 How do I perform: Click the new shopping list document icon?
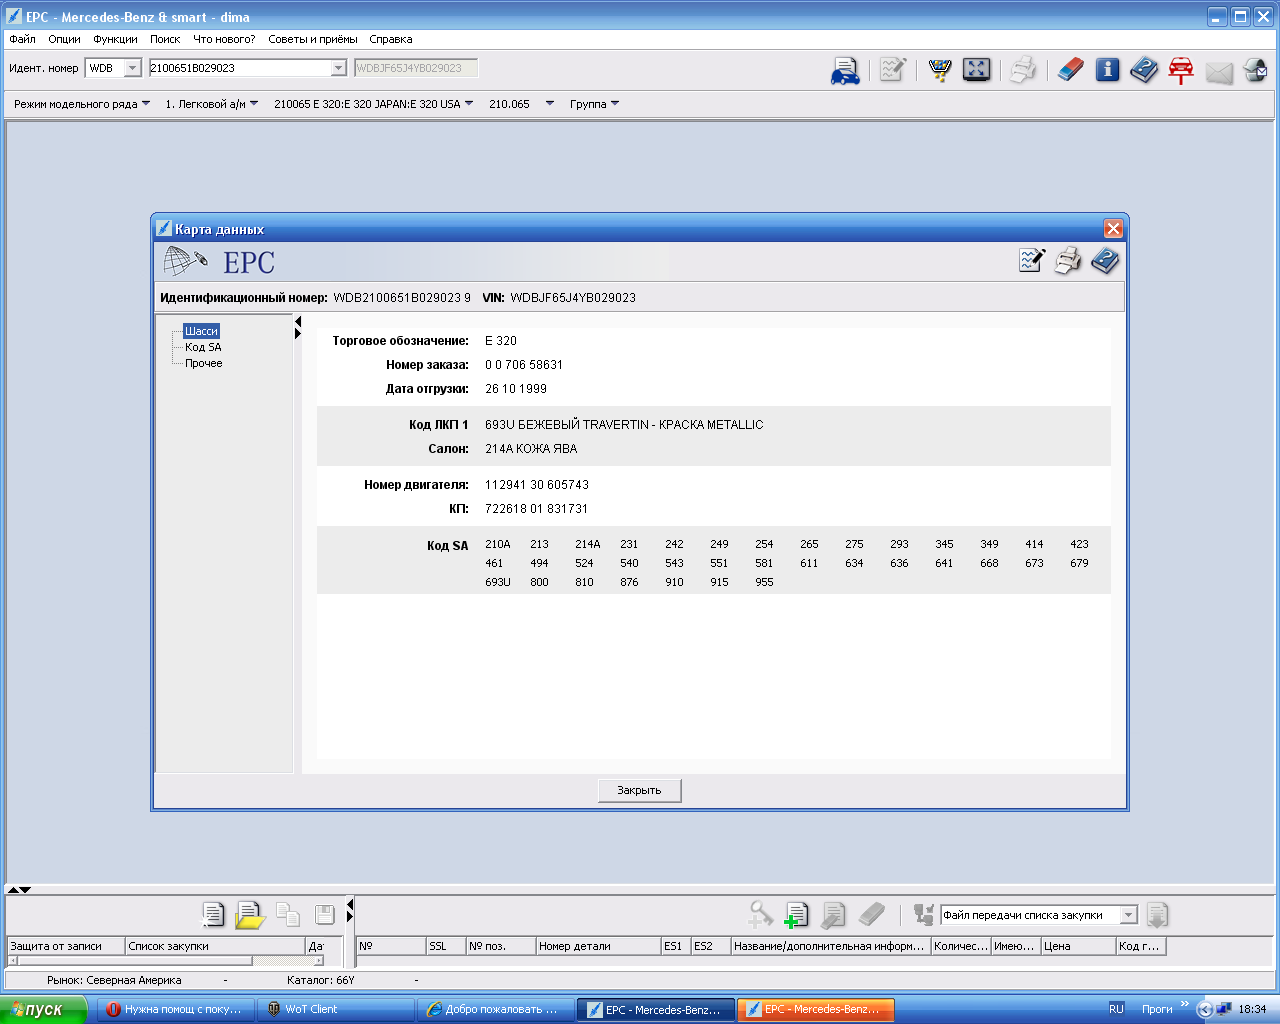pos(212,914)
